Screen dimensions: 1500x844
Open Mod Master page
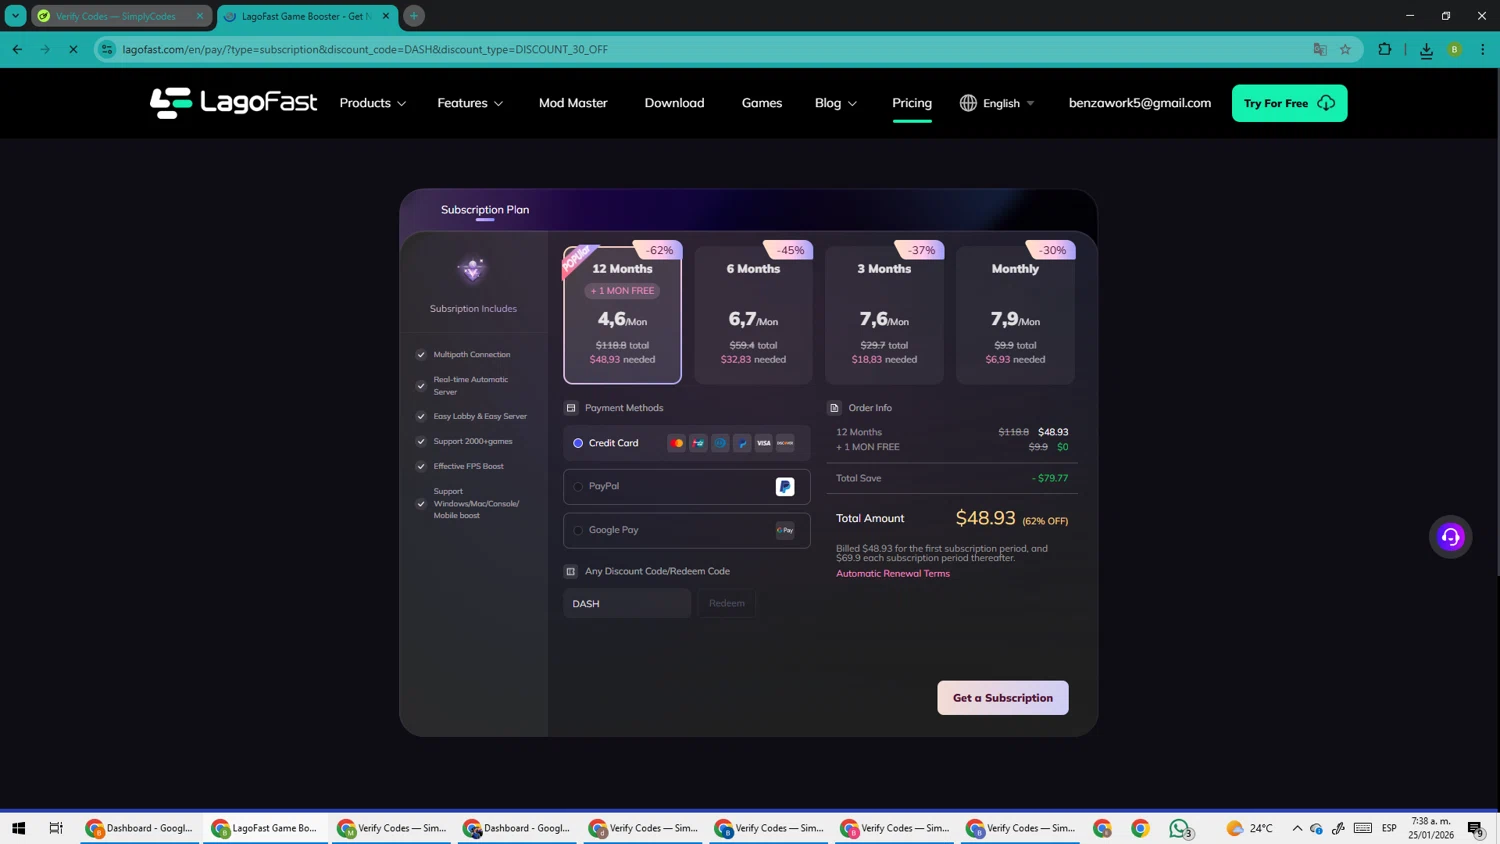[x=573, y=103]
